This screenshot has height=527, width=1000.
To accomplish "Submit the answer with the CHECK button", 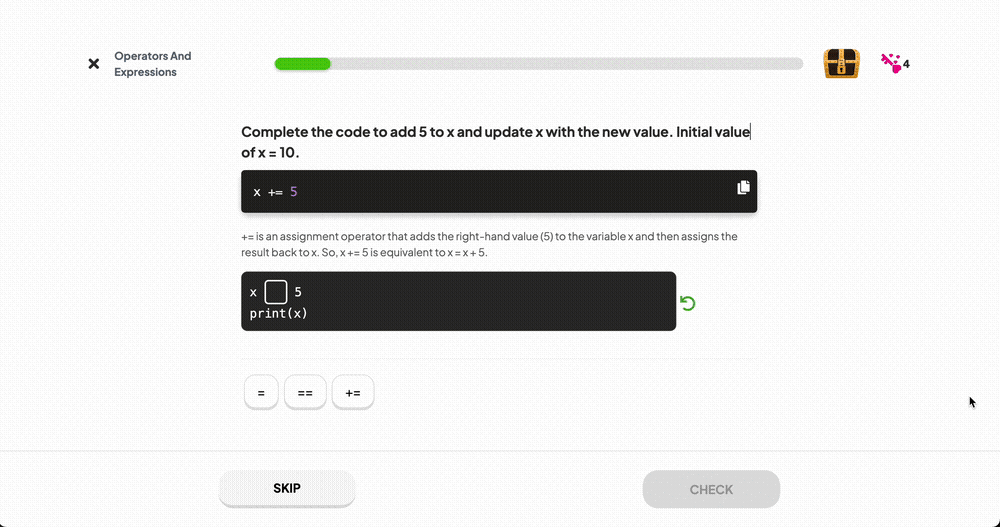I will (711, 489).
